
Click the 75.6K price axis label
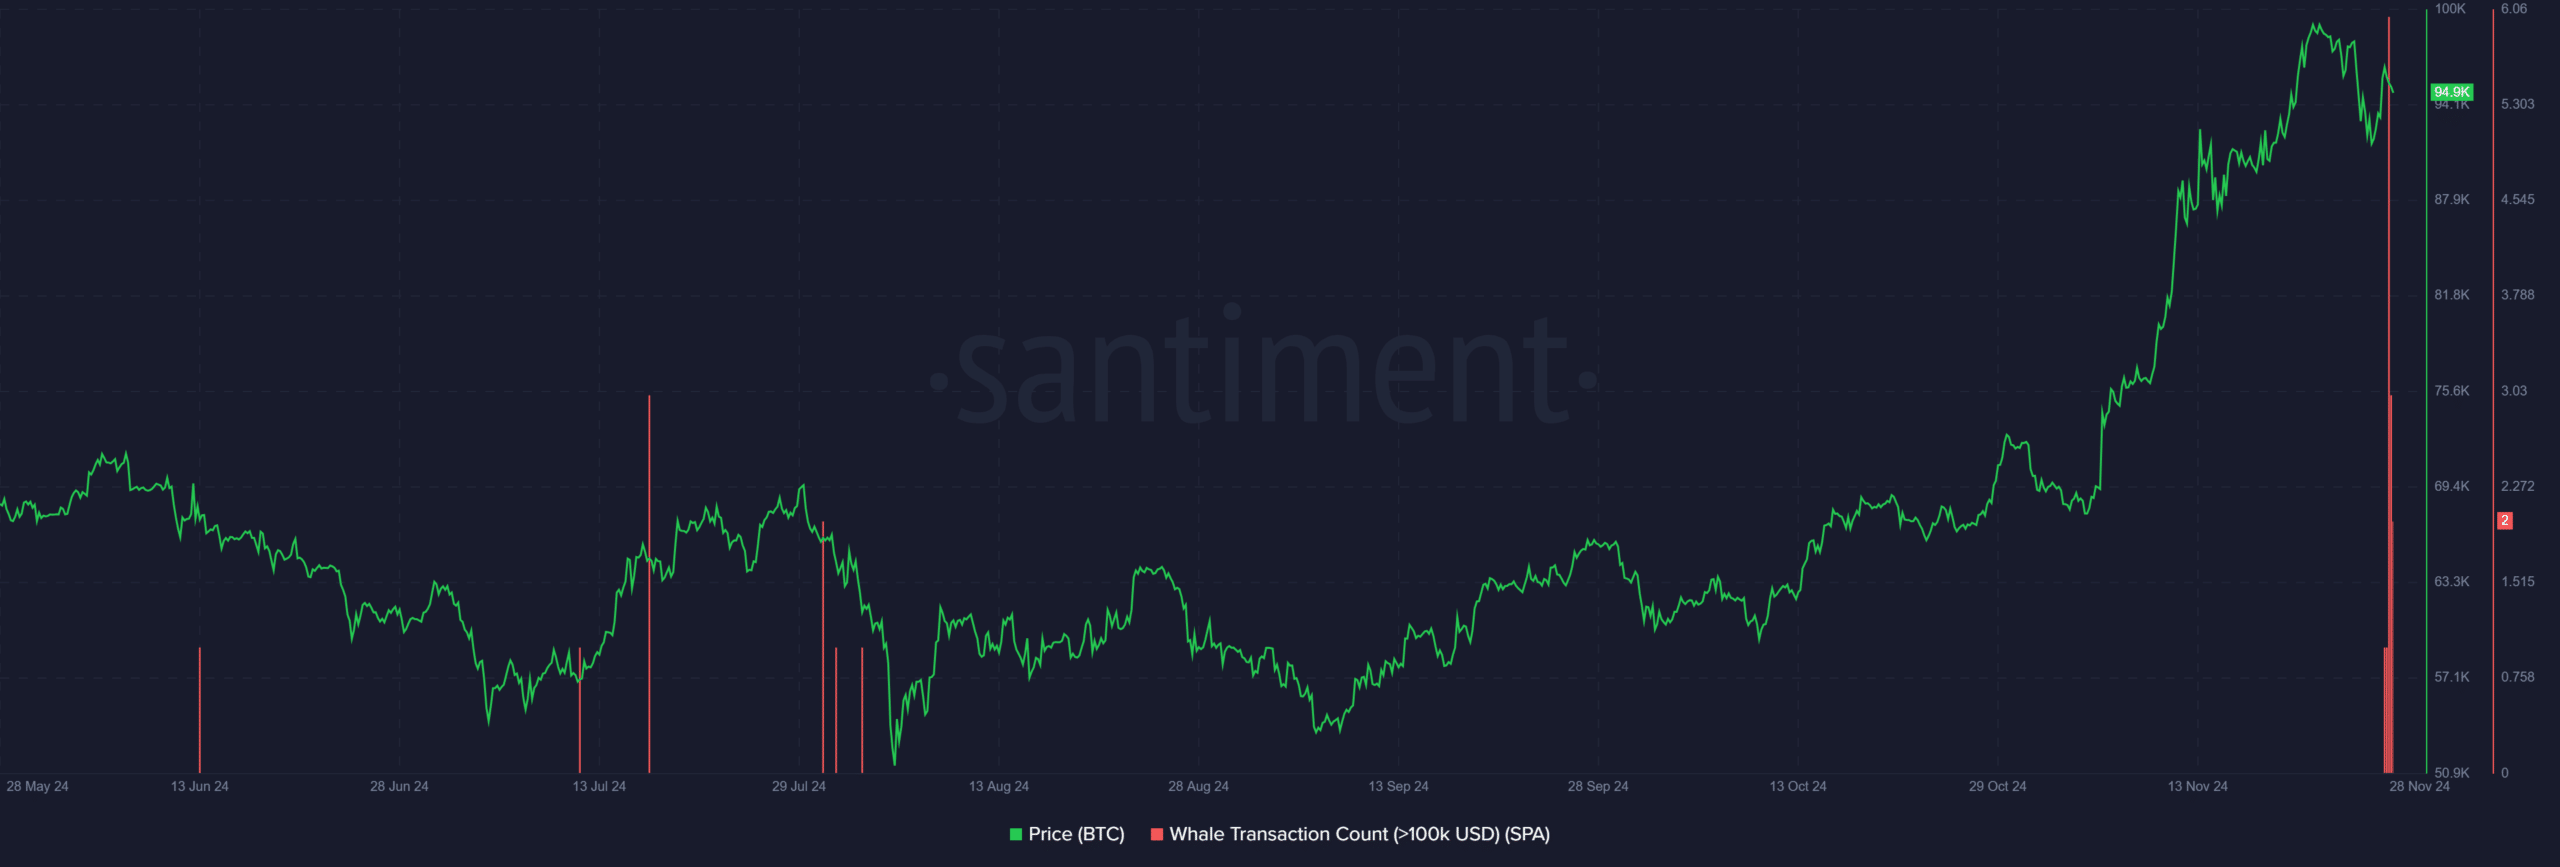pyautogui.click(x=2452, y=391)
